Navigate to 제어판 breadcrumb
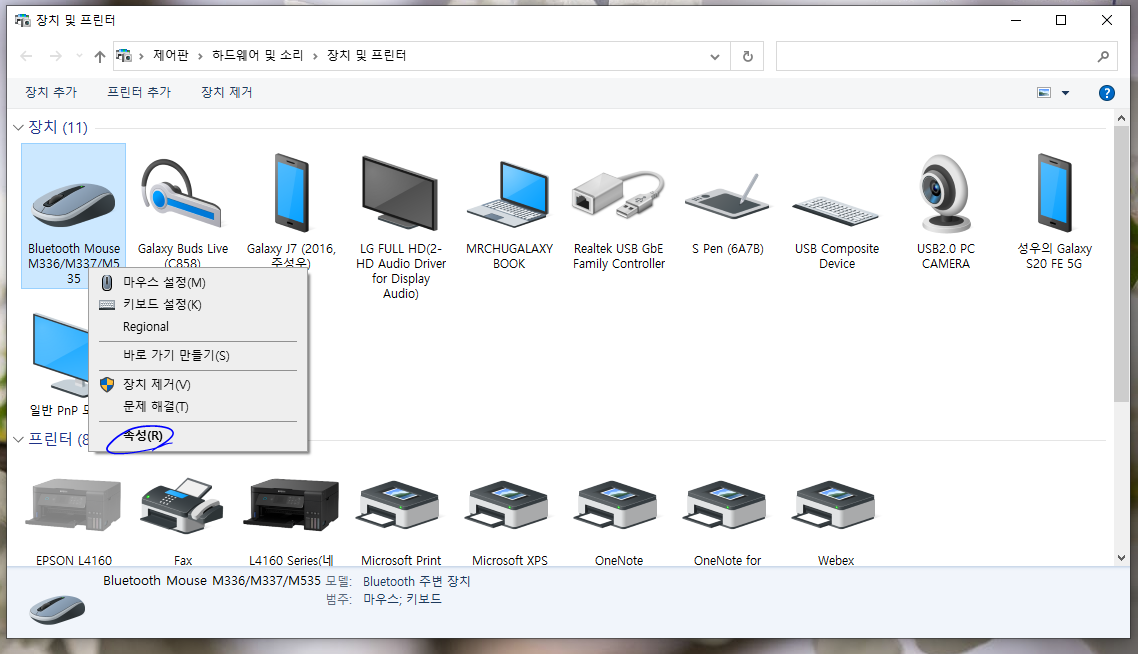The image size is (1138, 654). click(x=171, y=55)
